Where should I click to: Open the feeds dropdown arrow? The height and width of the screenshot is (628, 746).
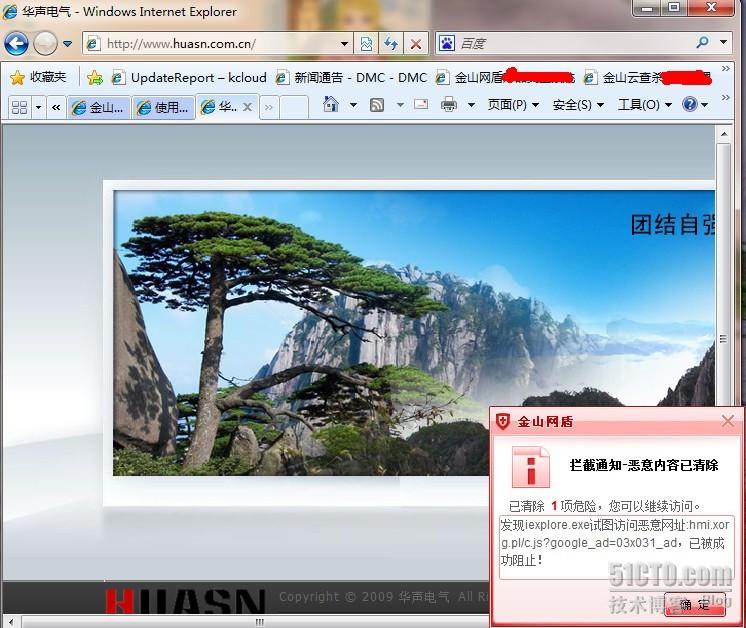point(401,104)
